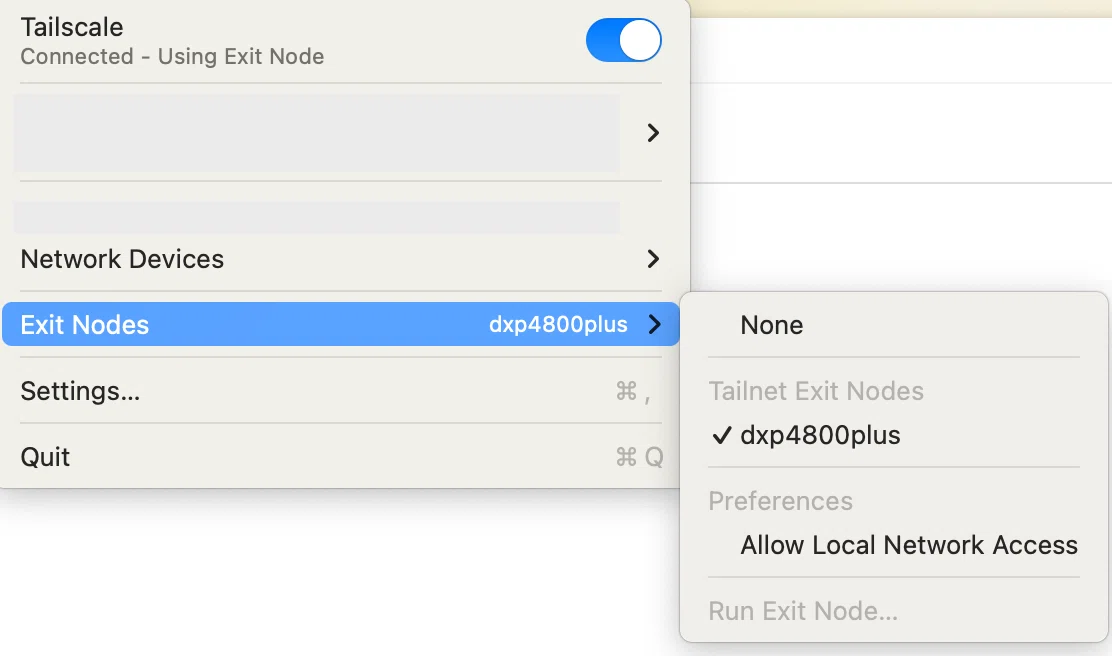Enable Allow Local Network Access
The image size is (1112, 656).
click(x=894, y=545)
